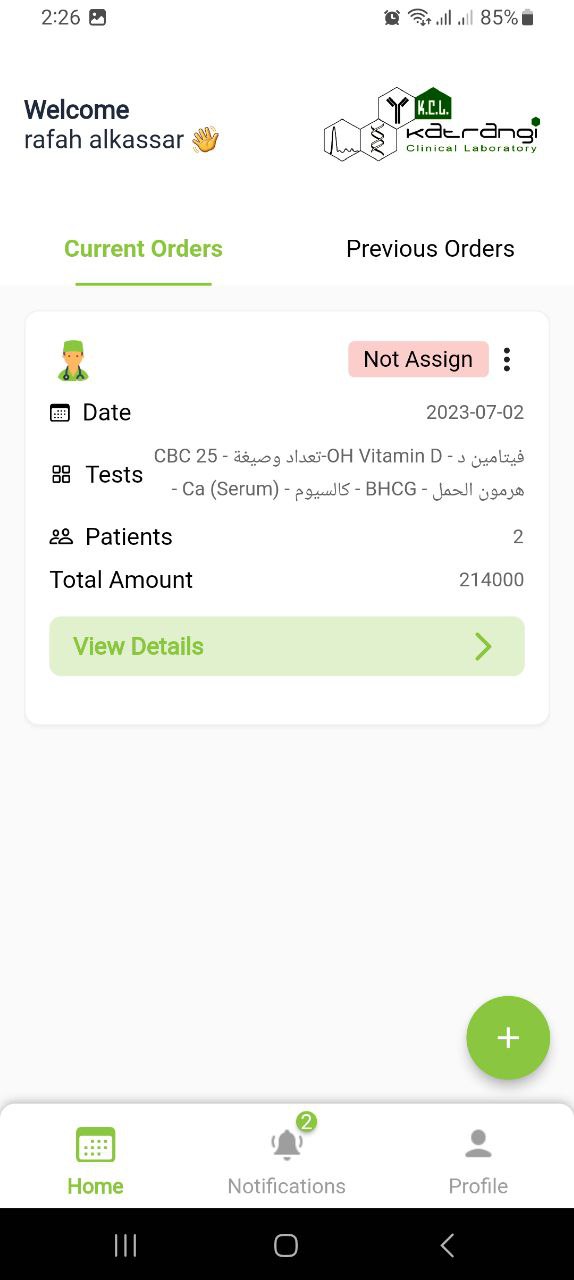The height and width of the screenshot is (1280, 574).
Task: Select the Current Orders tab
Action: pos(143,249)
